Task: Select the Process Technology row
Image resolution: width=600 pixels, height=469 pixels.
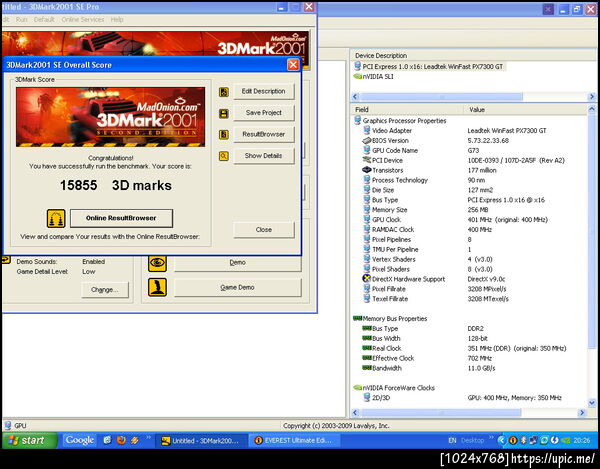Action: click(473, 180)
